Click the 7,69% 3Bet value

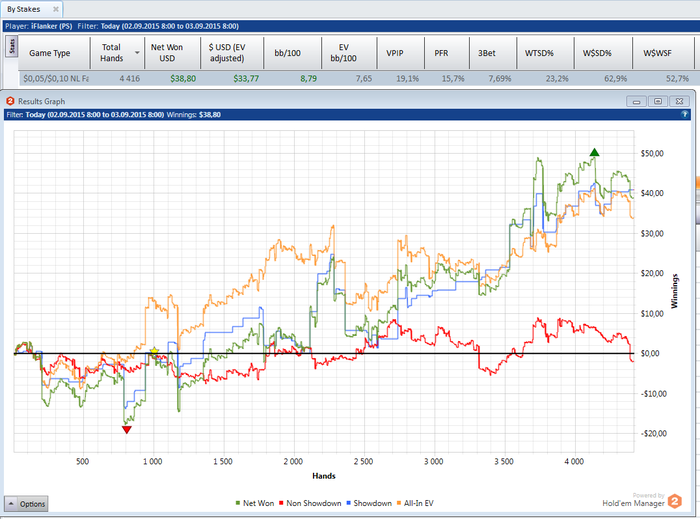click(x=500, y=79)
